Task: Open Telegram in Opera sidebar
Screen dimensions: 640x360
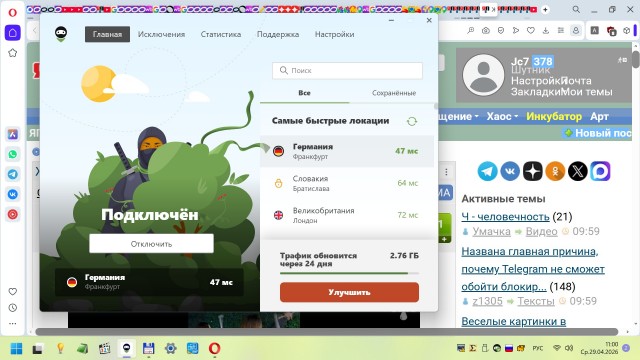Action: [x=13, y=174]
